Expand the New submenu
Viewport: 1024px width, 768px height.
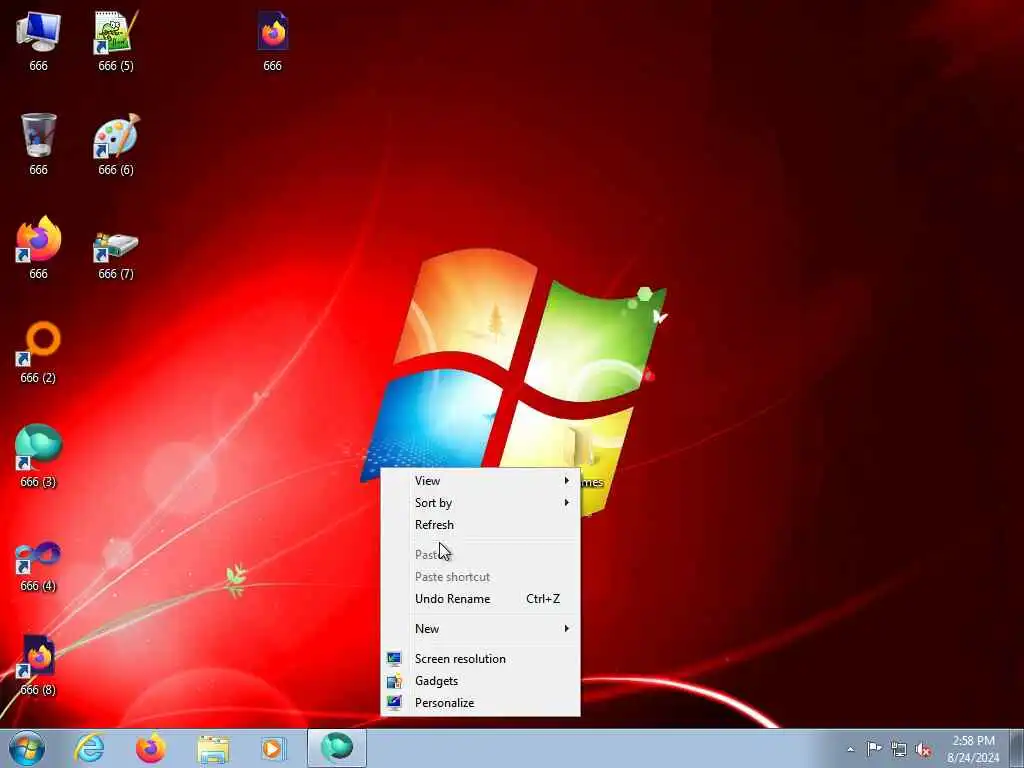tap(481, 628)
